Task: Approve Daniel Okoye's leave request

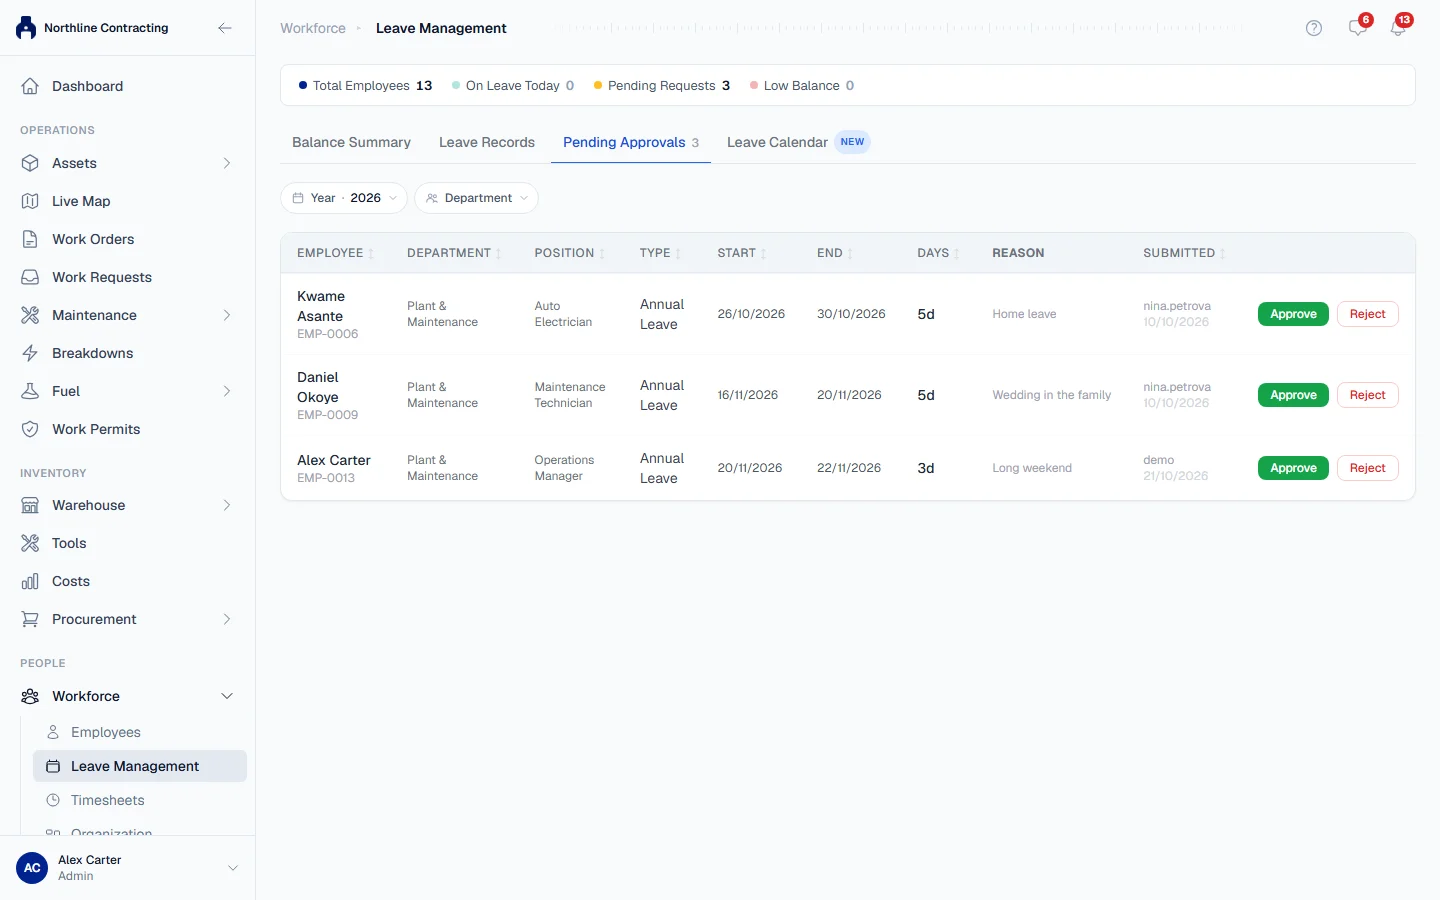Action: (x=1293, y=395)
